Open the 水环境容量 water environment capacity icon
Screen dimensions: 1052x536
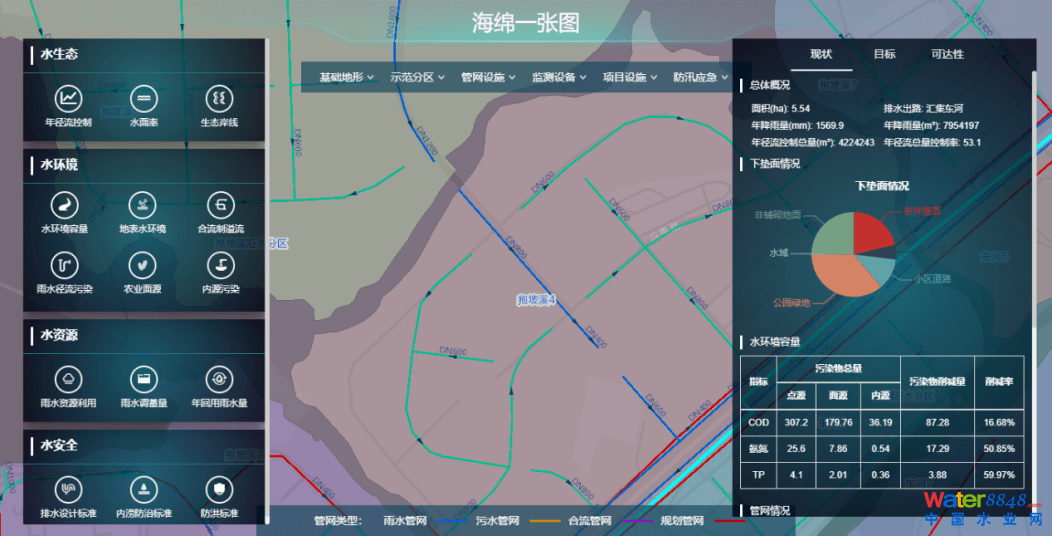[x=64, y=205]
